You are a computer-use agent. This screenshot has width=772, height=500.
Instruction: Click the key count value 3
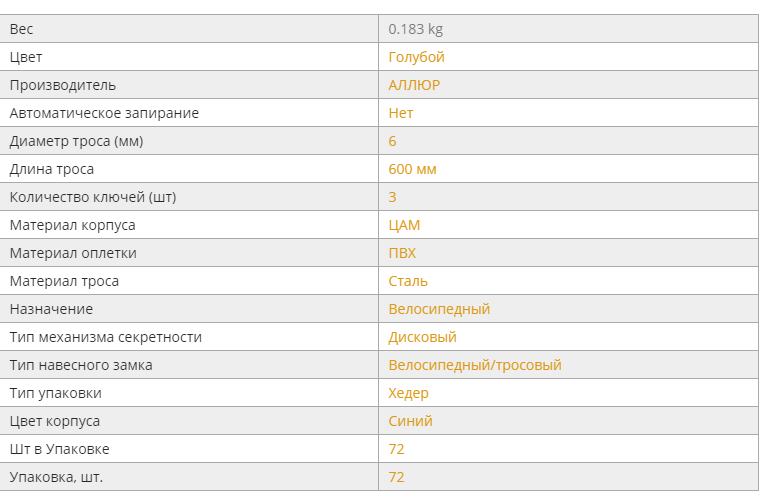[392, 197]
